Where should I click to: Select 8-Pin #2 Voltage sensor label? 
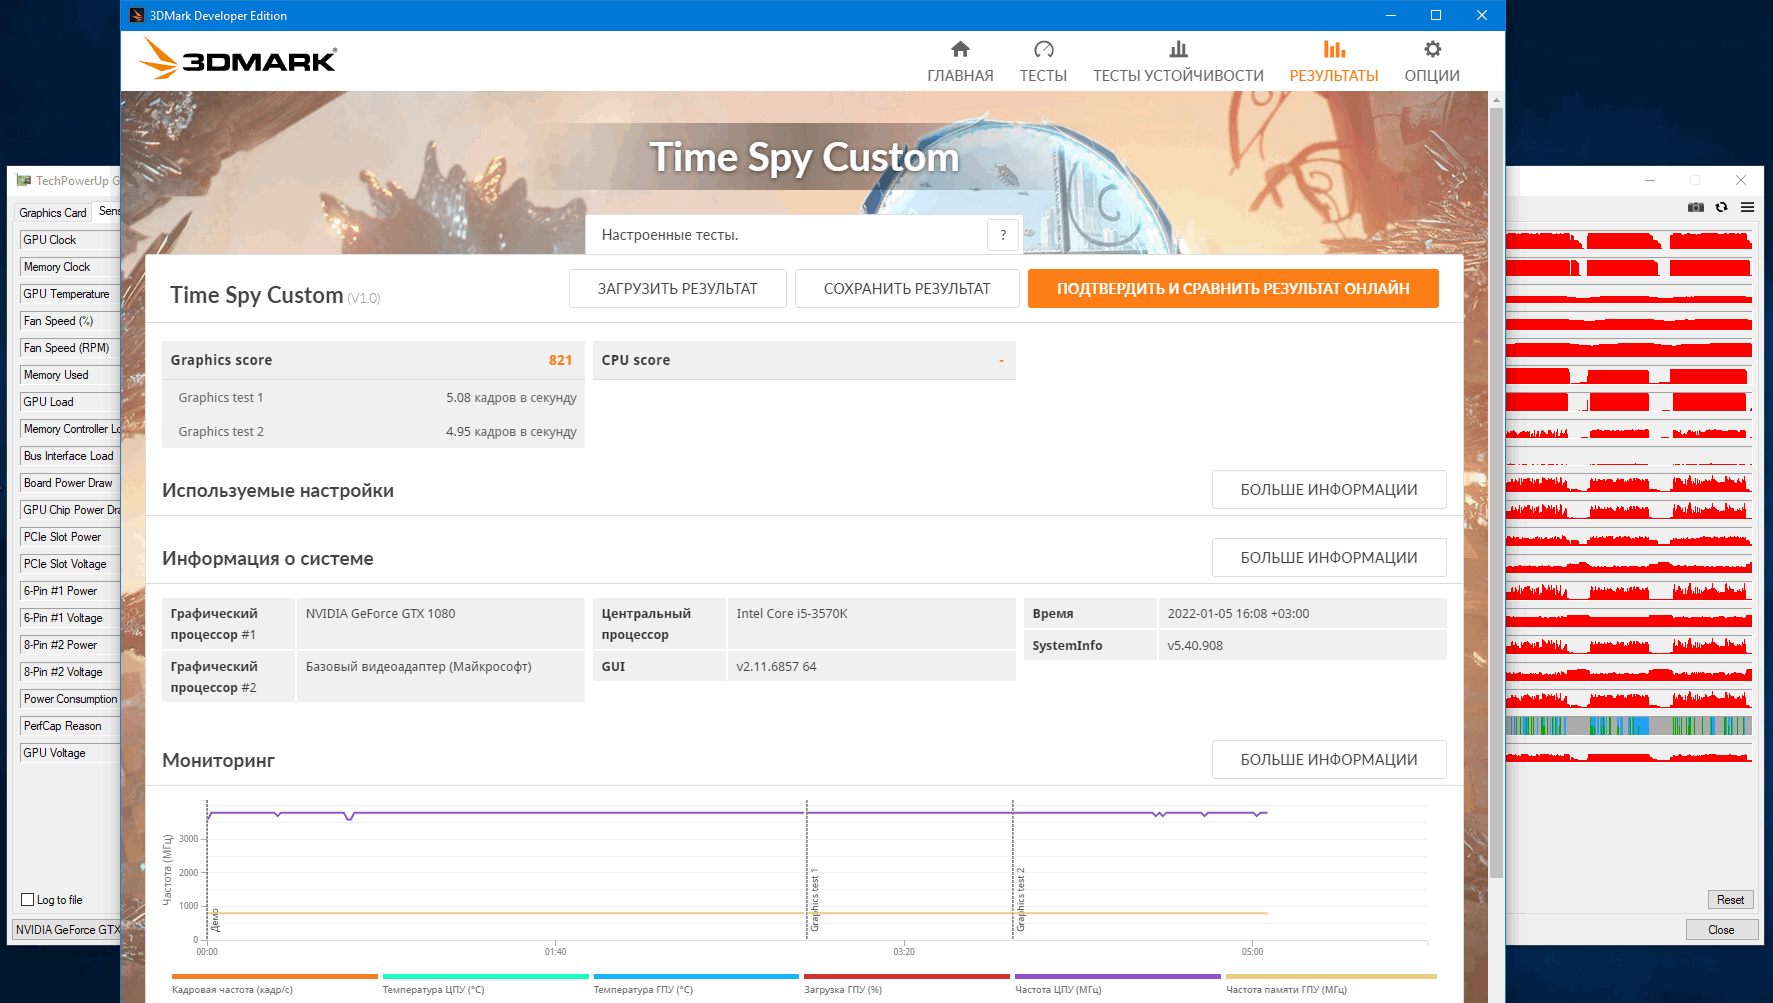click(x=63, y=672)
